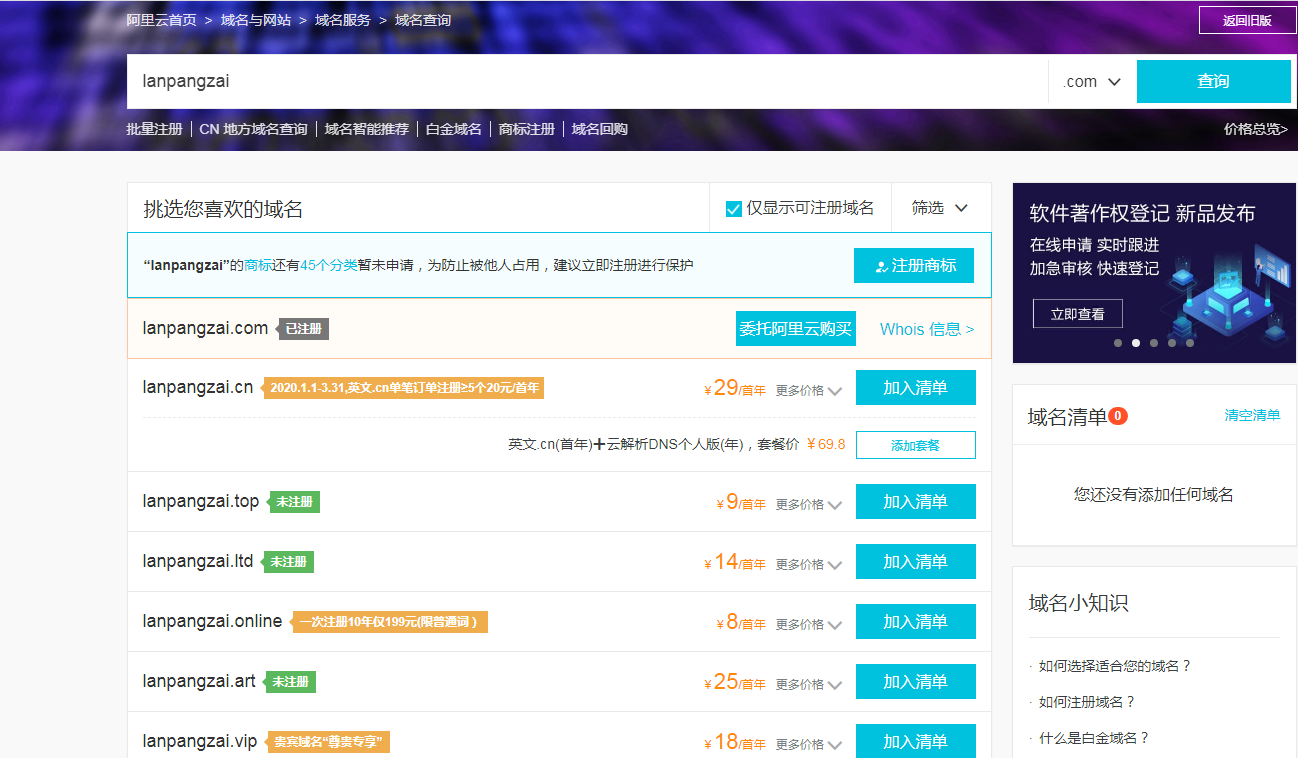Image resolution: width=1298 pixels, height=758 pixels.
Task: Add lanpangzai.cn to list
Action: (x=915, y=388)
